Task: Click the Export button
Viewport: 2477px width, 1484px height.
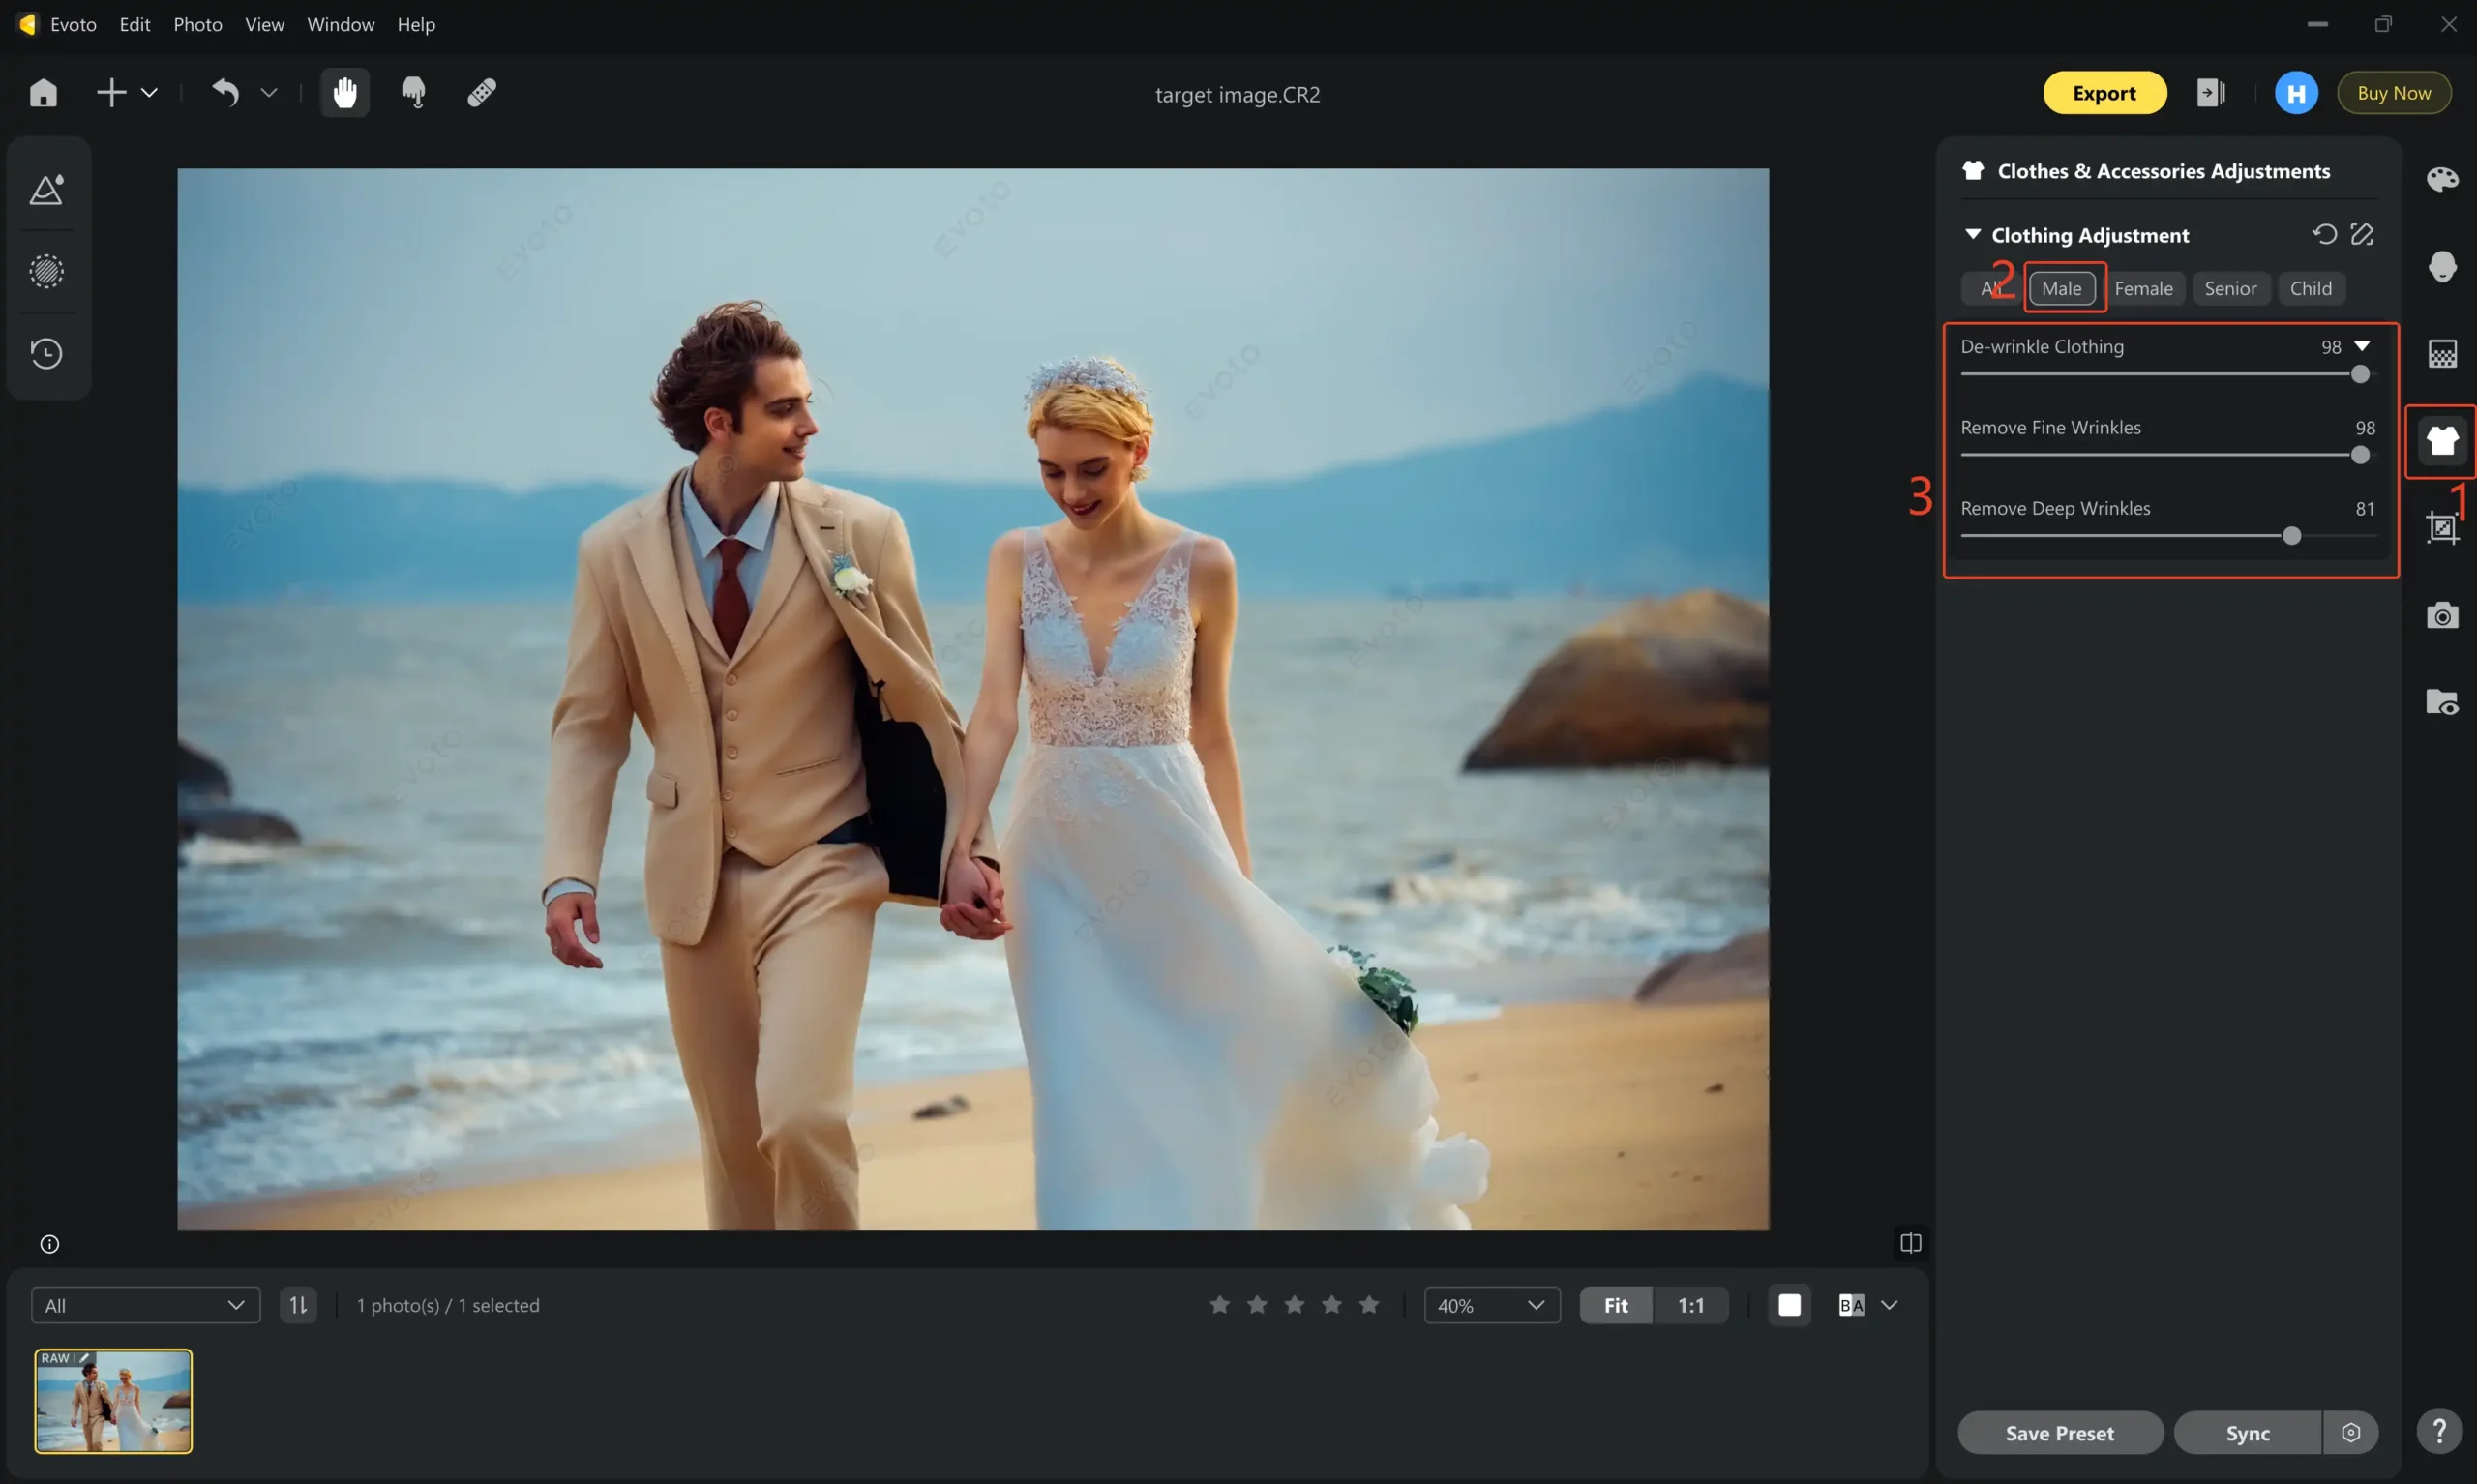Action: [x=2104, y=93]
